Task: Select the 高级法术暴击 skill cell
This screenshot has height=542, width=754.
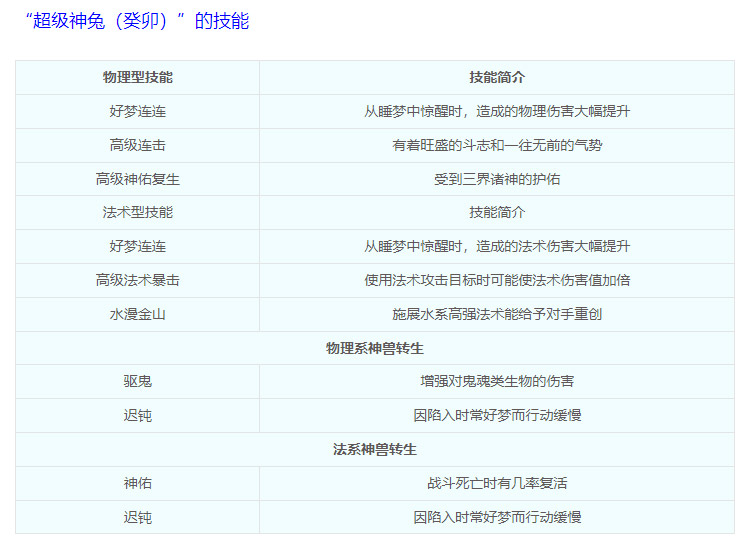Action: 138,280
